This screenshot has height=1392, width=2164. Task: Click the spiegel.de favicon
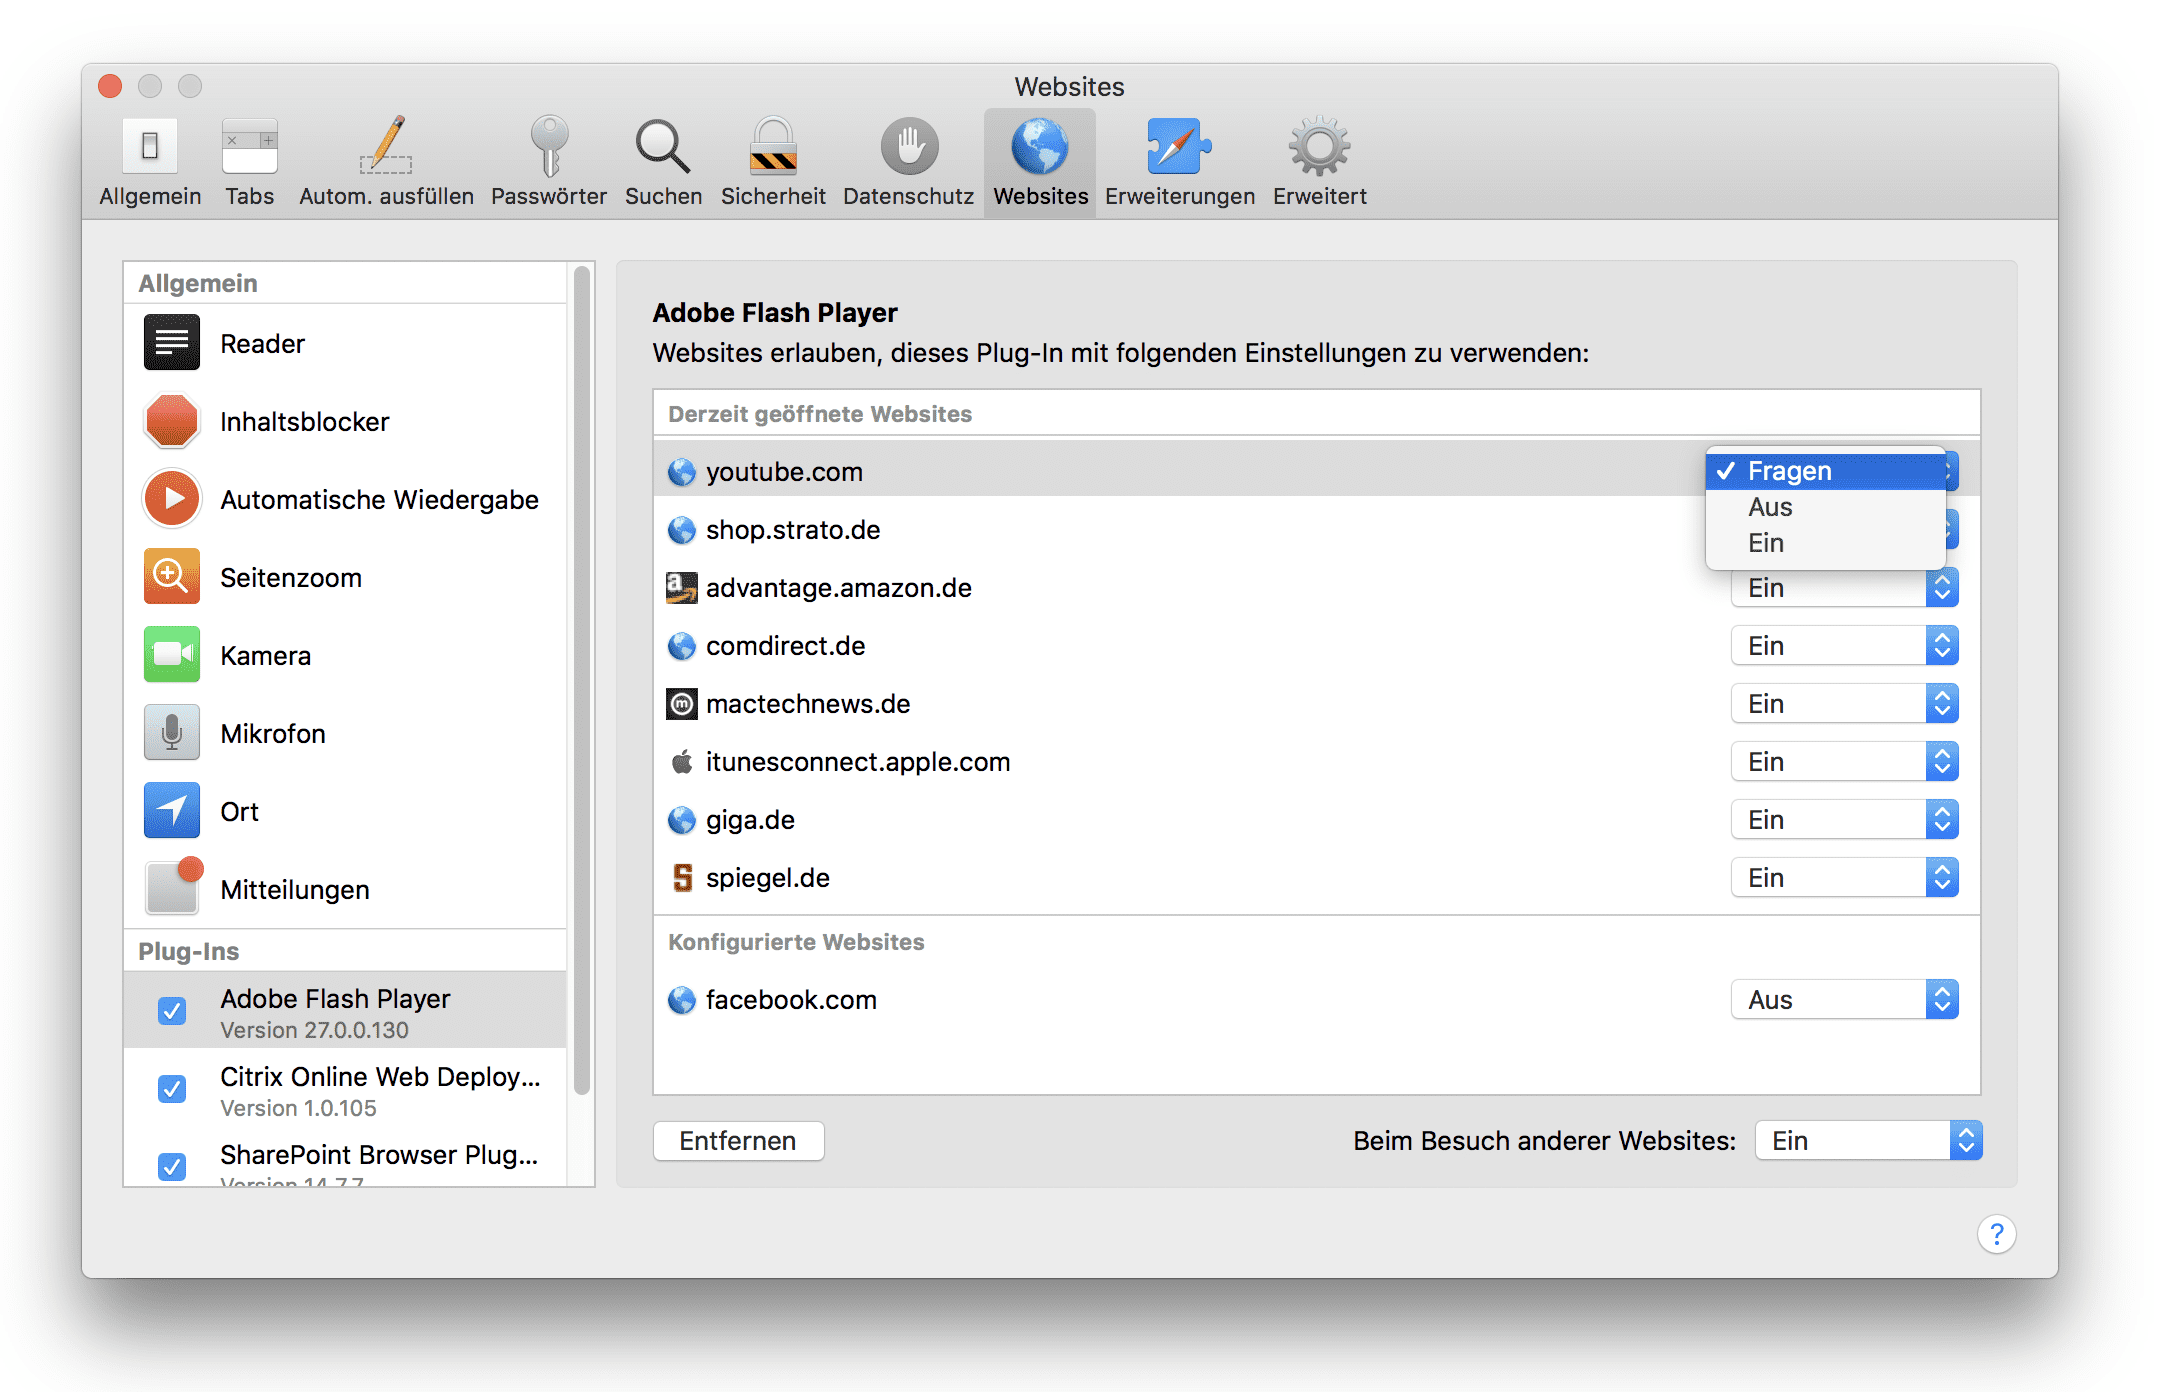click(682, 878)
